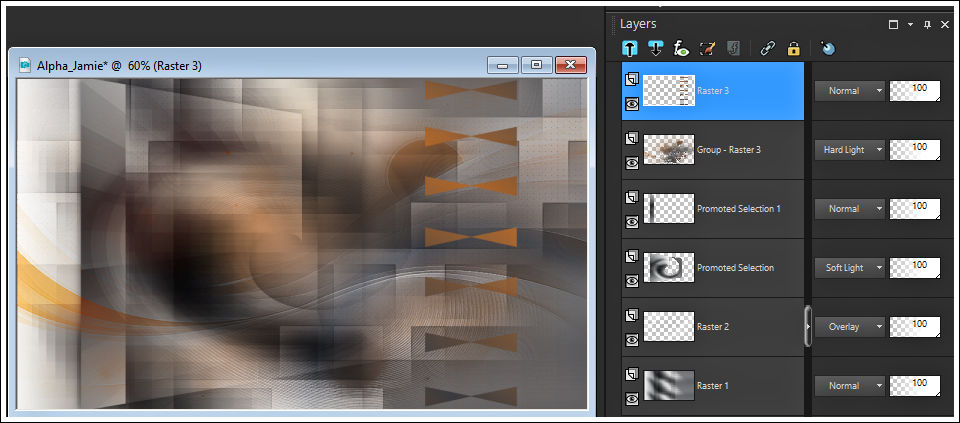Click layer type icon of Promoted Selection 1
Screen dimensions: 960x423
pos(632,197)
